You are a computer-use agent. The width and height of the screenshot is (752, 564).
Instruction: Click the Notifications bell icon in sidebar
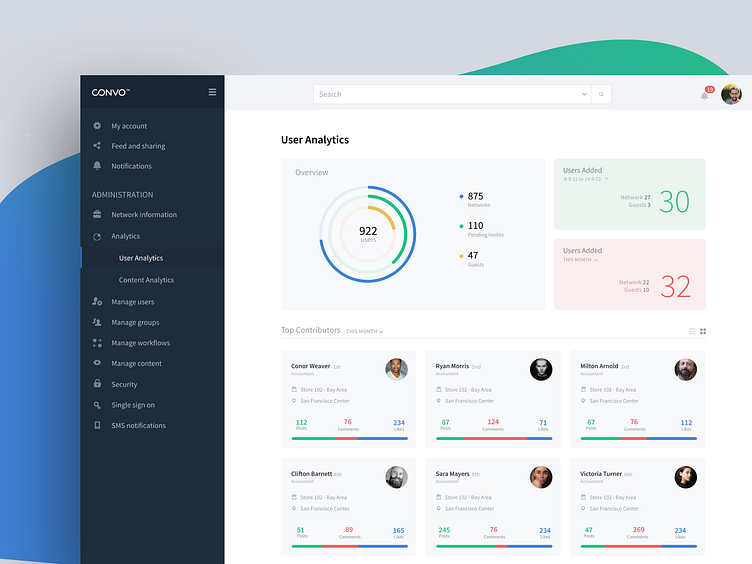(97, 165)
